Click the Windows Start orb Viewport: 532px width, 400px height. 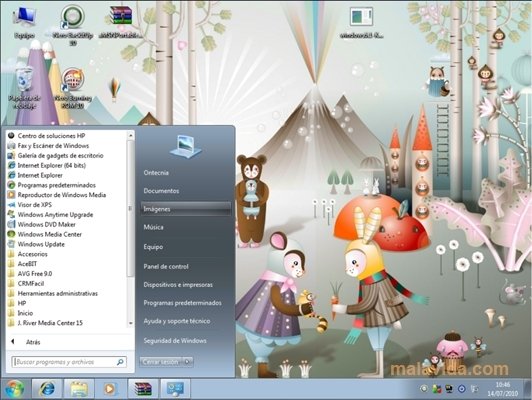[15, 389]
